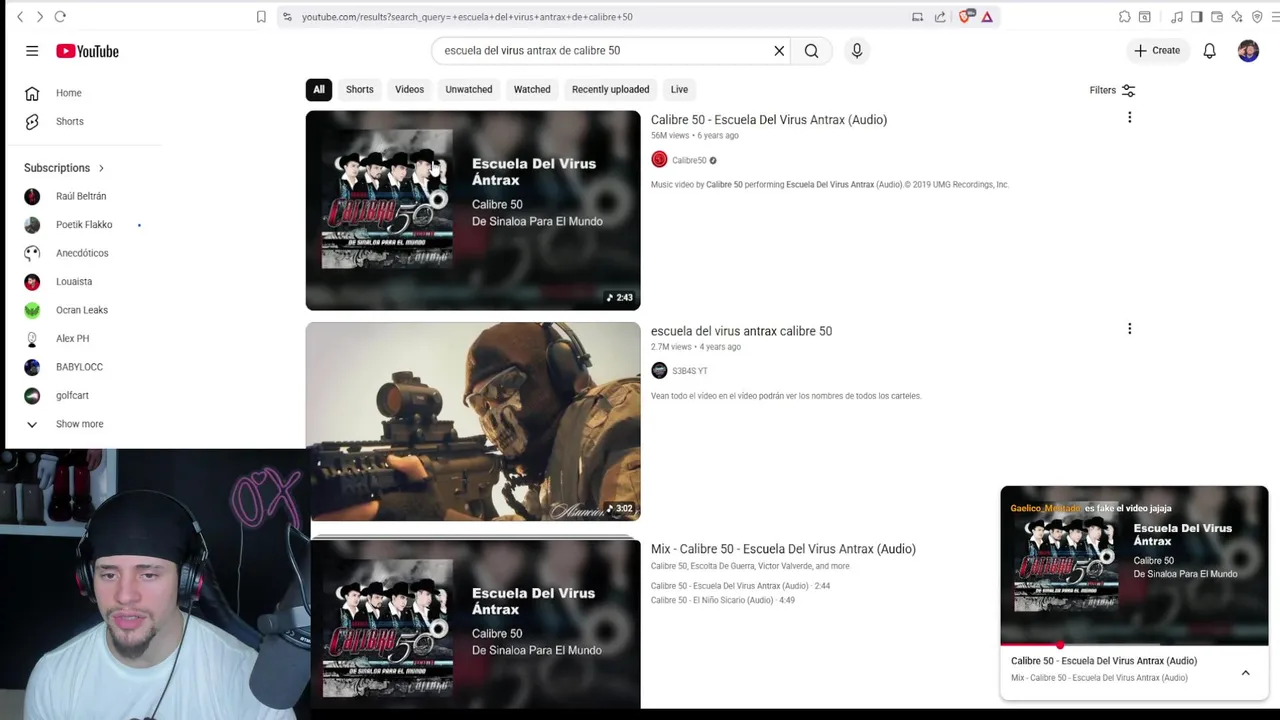The image size is (1280, 720).
Task: Run search with magnifying glass button
Action: (x=812, y=51)
